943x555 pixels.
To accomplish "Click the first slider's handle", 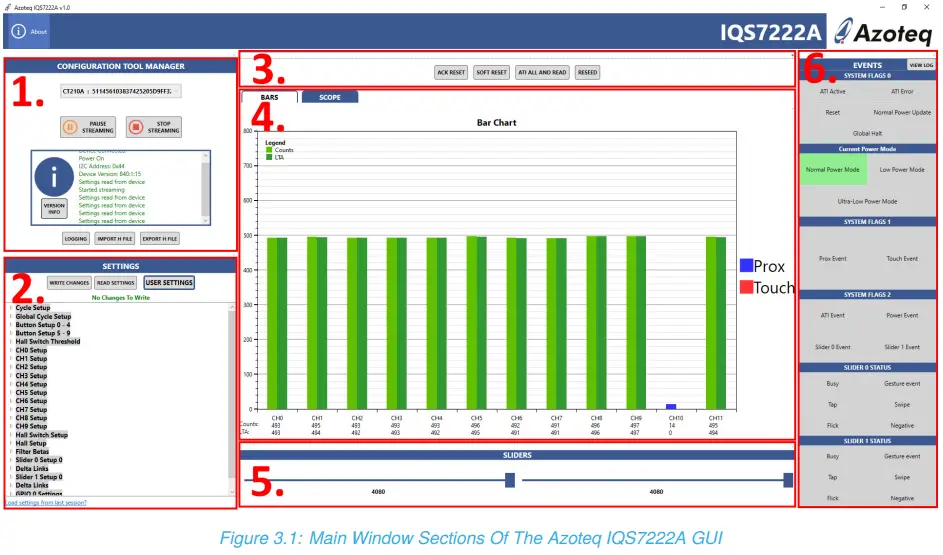I will tap(510, 480).
